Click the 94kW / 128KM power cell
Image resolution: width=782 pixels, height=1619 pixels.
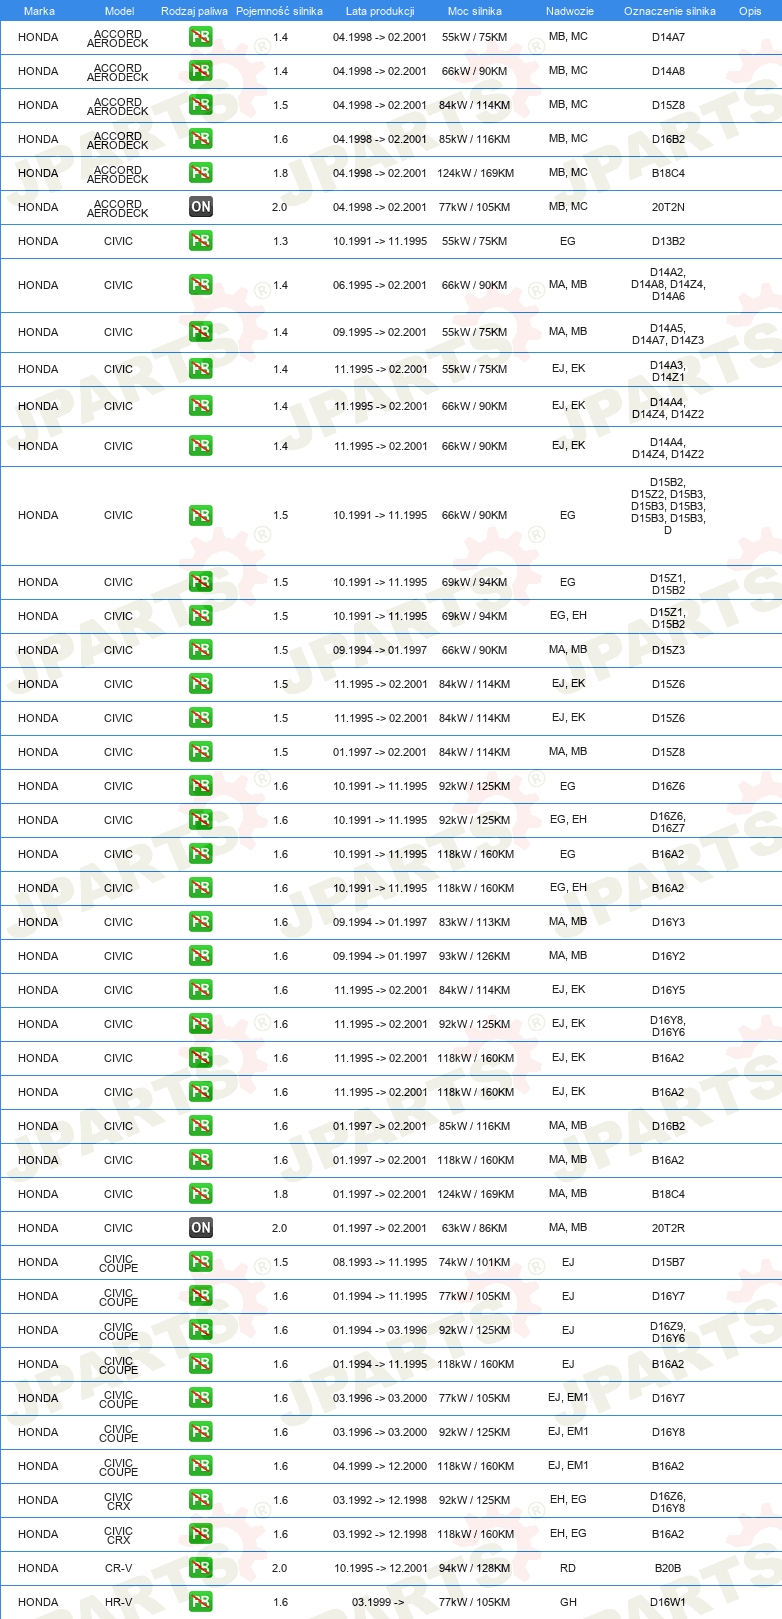click(474, 1568)
